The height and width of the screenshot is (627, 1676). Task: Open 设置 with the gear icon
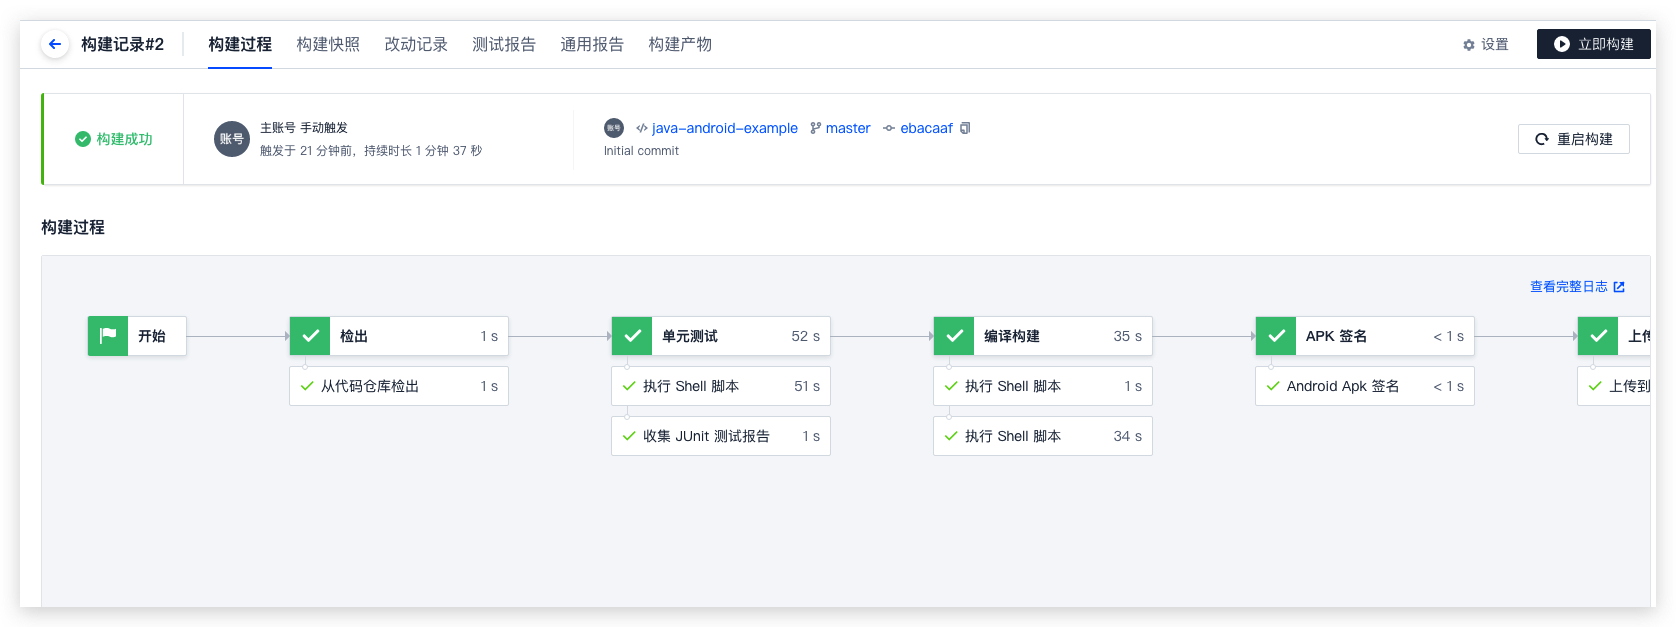[x=1486, y=45]
